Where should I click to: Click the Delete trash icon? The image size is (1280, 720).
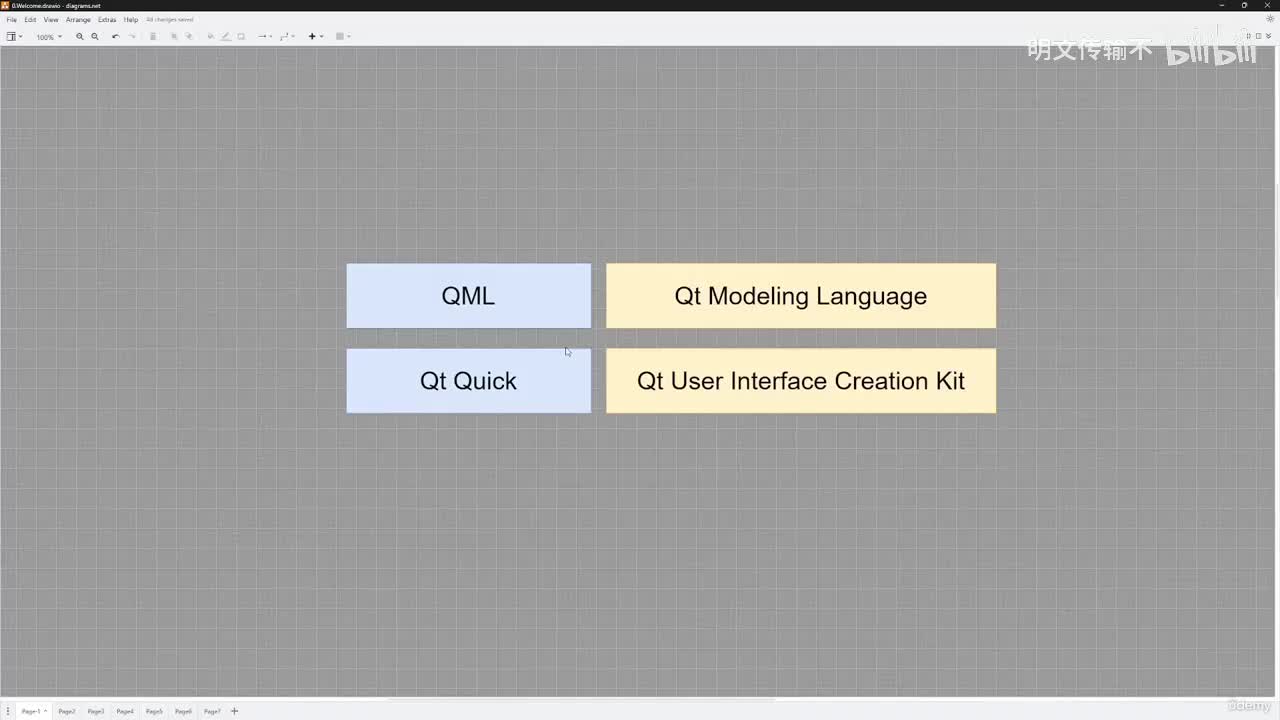(x=153, y=37)
